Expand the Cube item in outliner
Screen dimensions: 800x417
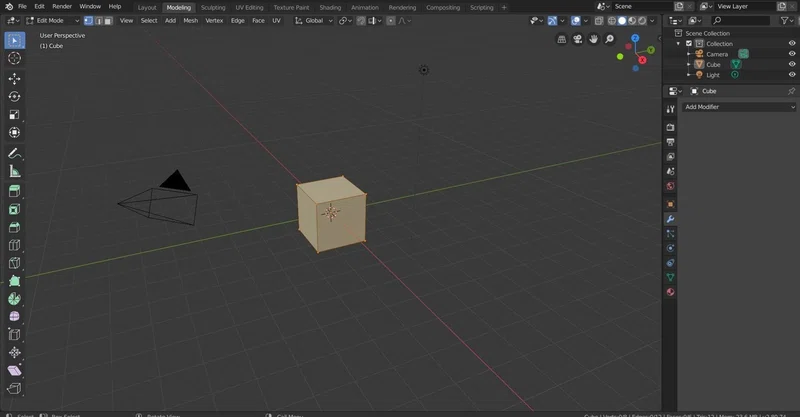688,64
